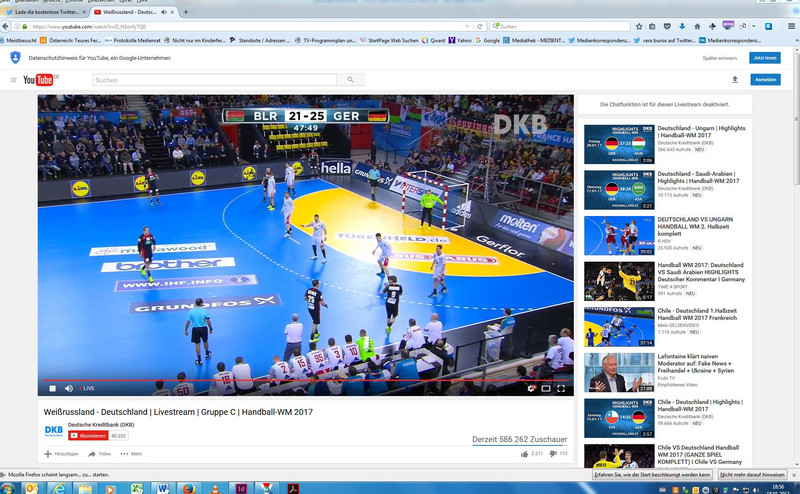Focus the Firefox Suchen search field

pos(560,27)
